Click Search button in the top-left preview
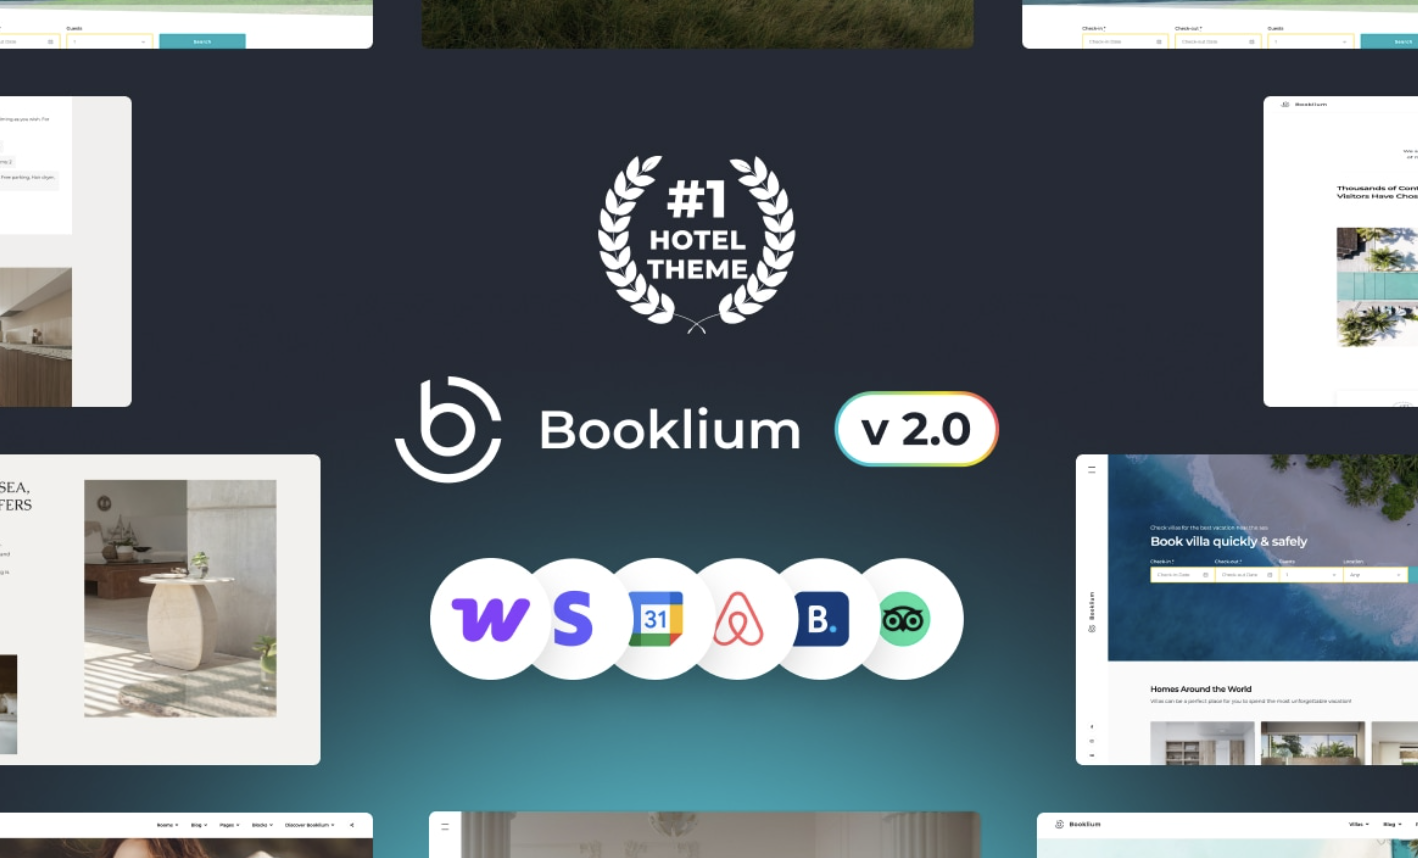Viewport: 1418px width, 858px height. pos(202,42)
